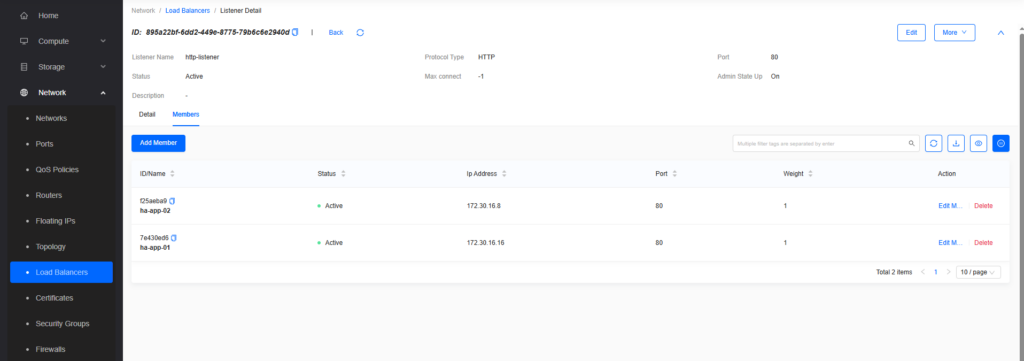Go to next page of members

click(x=948, y=272)
